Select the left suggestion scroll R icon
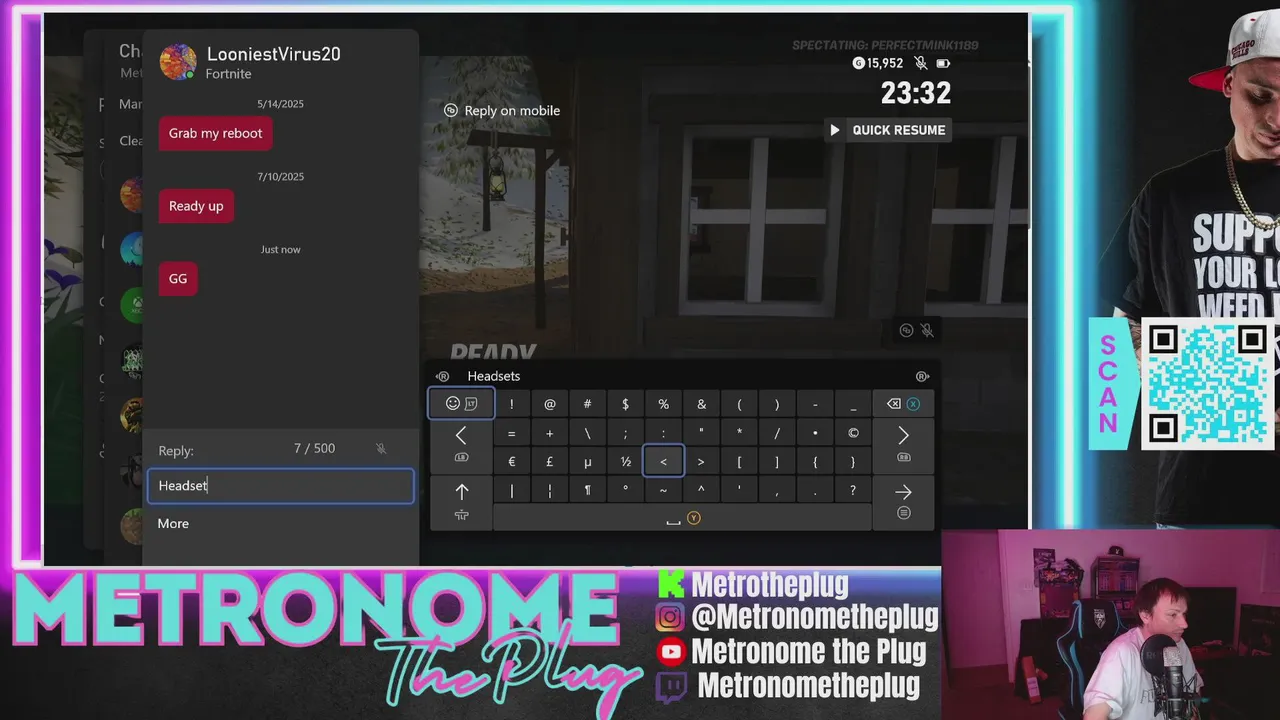This screenshot has height=720, width=1280. [442, 376]
